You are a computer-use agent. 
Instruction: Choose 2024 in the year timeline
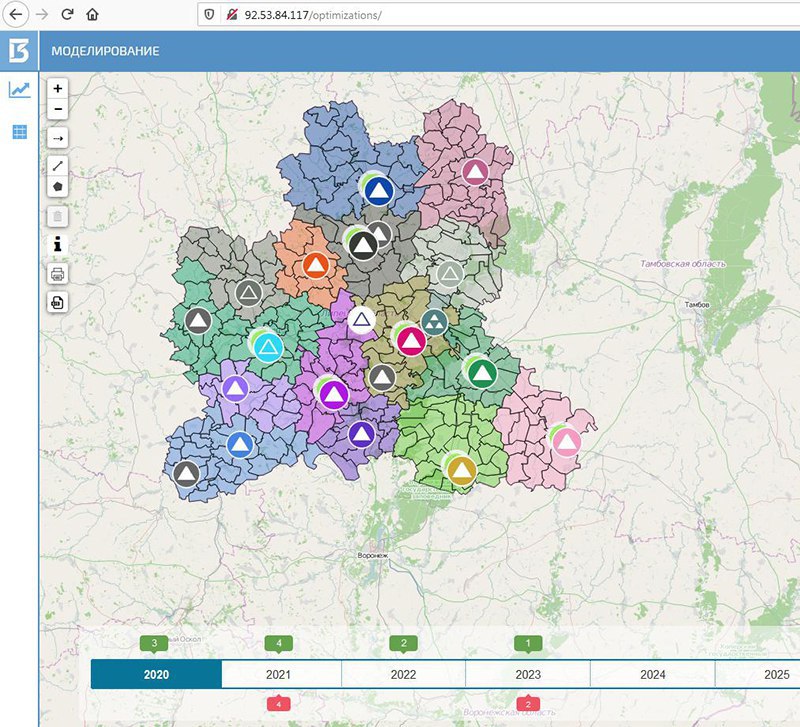pyautogui.click(x=652, y=674)
